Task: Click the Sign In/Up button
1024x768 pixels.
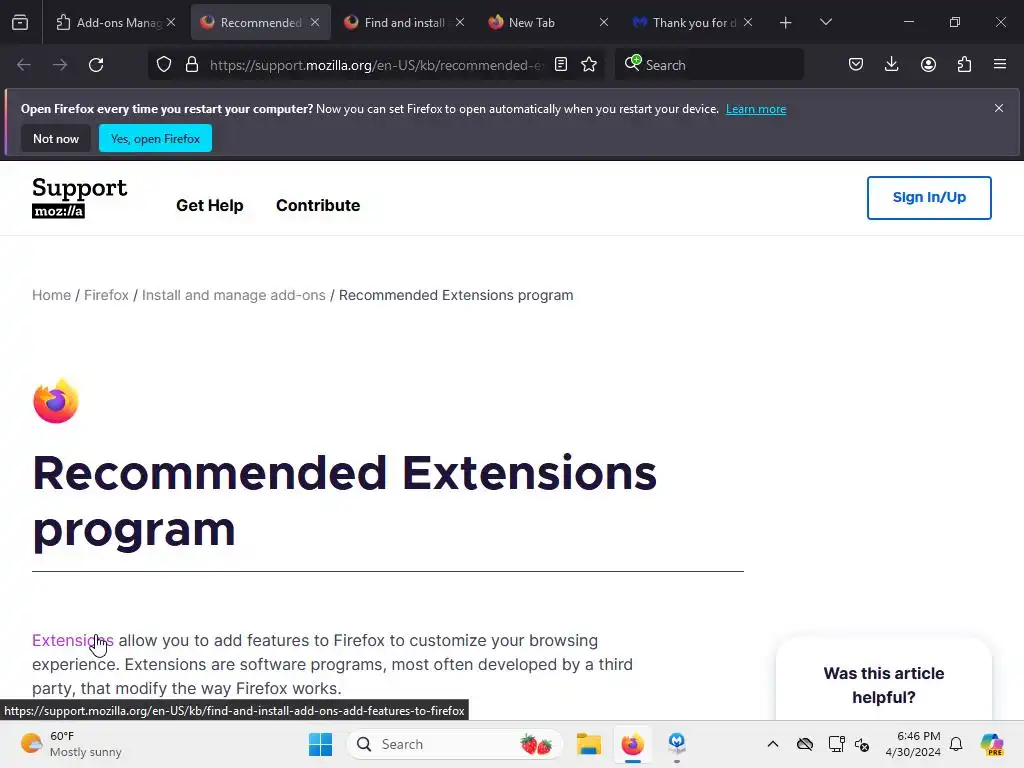Action: 929,197
